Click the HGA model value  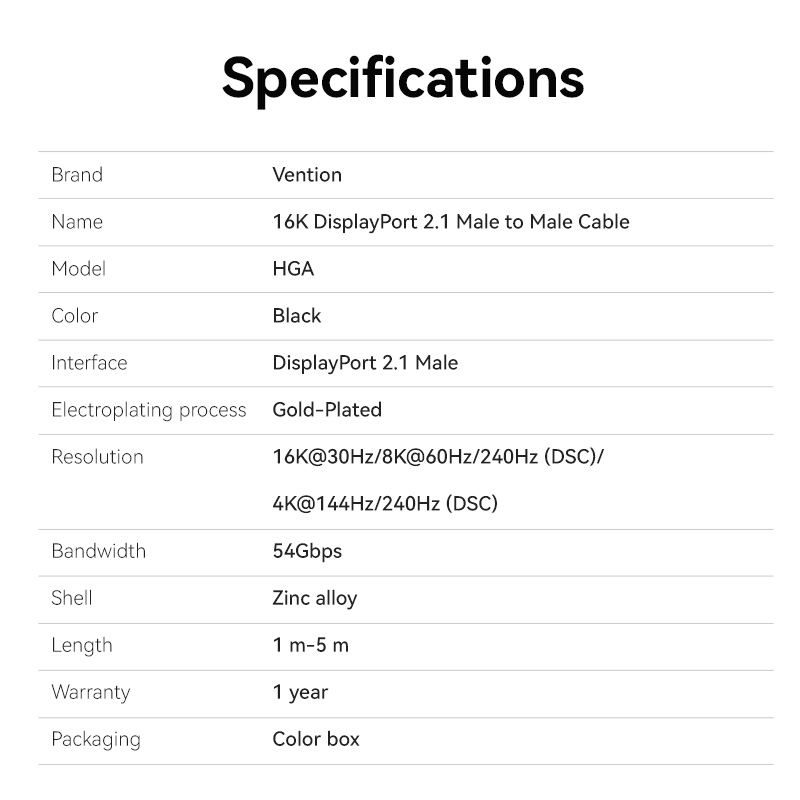(293, 269)
